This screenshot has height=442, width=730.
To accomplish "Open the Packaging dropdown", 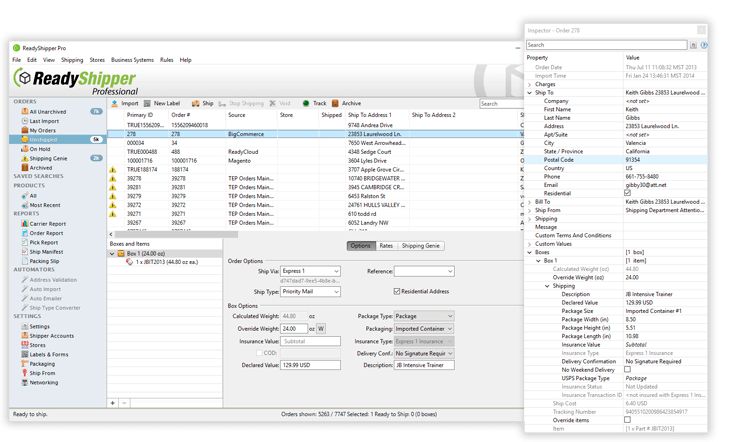I will point(424,329).
